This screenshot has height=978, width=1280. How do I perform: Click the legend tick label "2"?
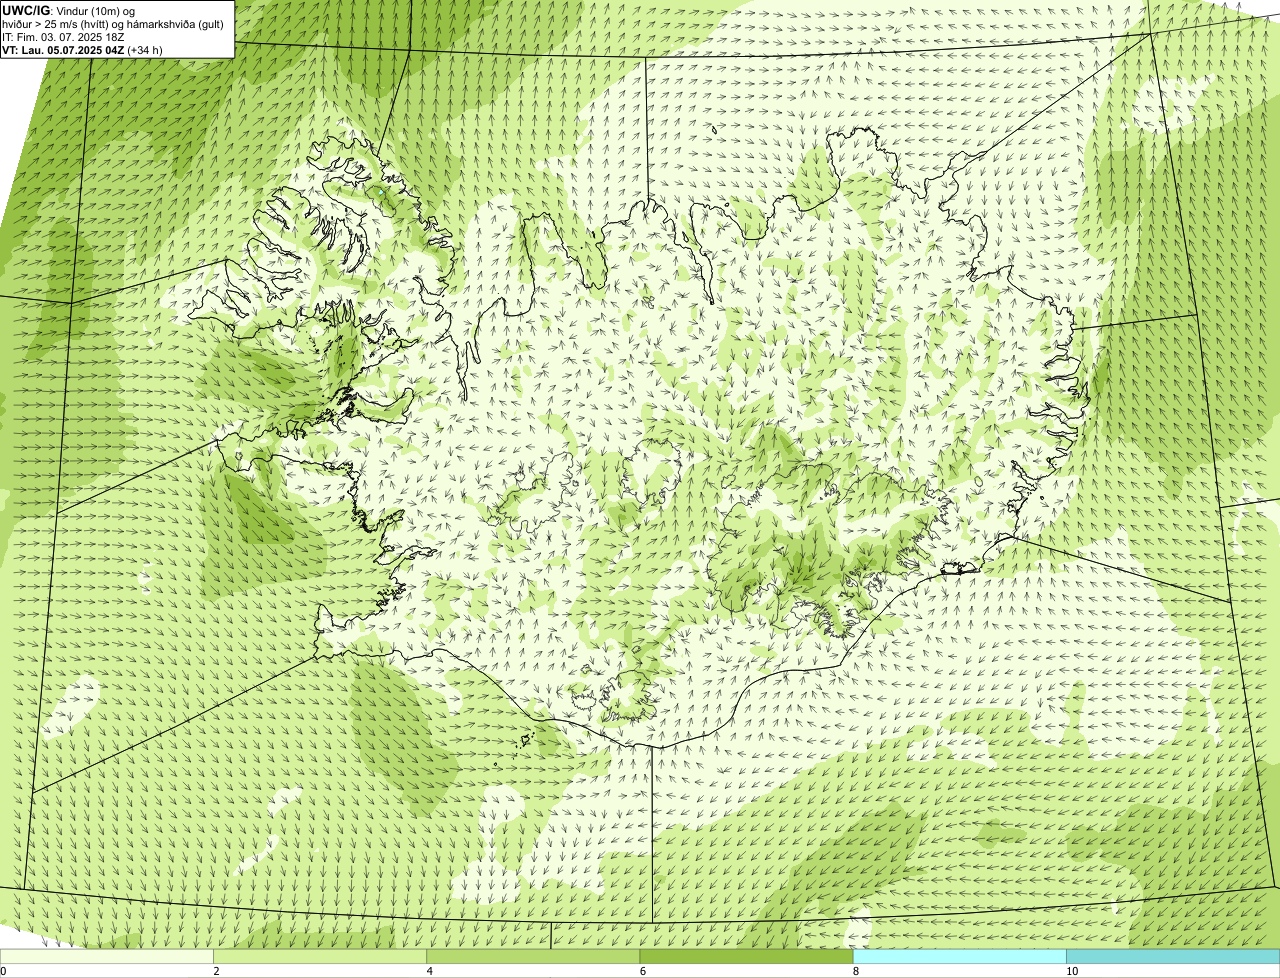click(216, 971)
